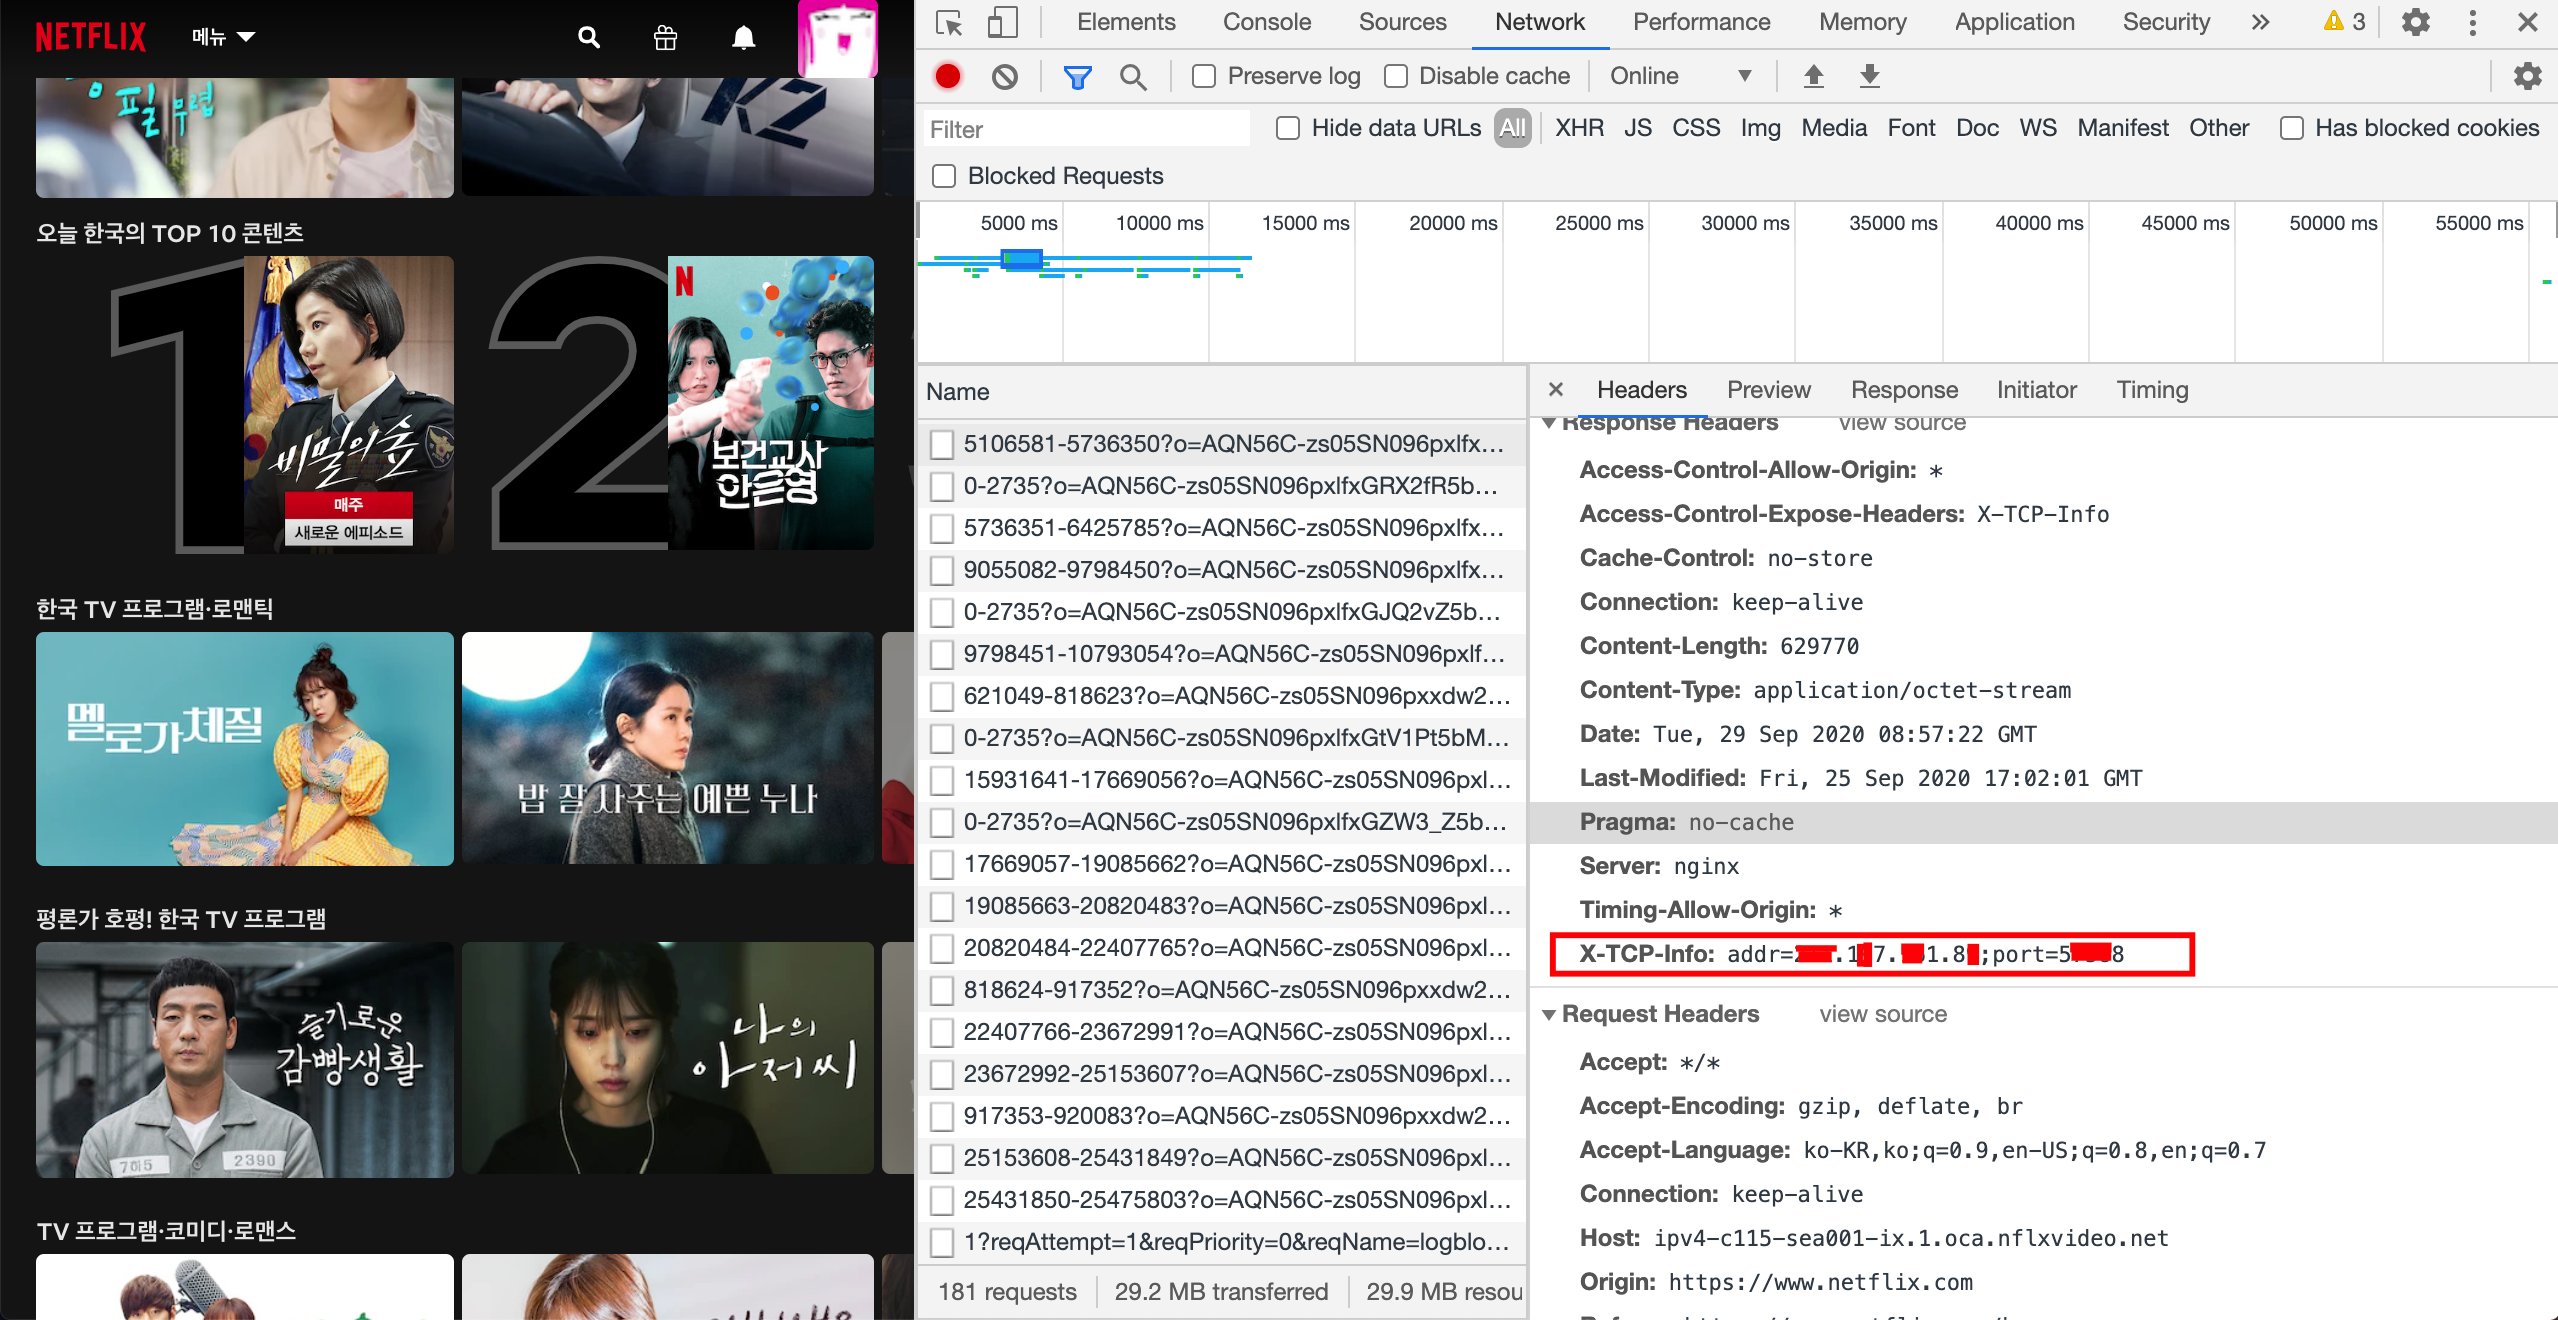This screenshot has height=1320, width=2558.
Task: Activate the inspect element picker icon
Action: [948, 22]
